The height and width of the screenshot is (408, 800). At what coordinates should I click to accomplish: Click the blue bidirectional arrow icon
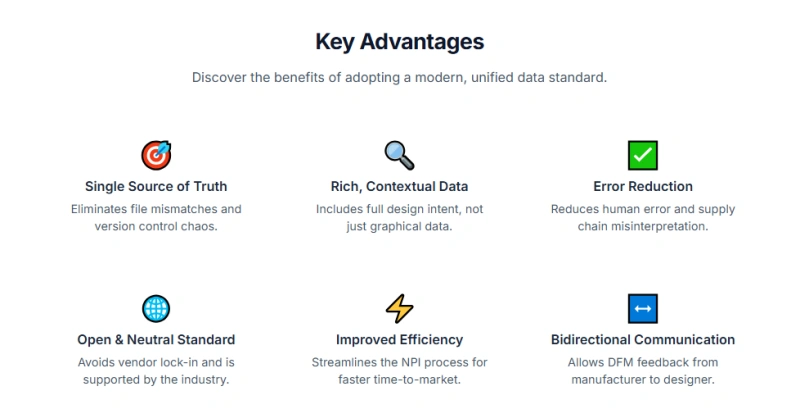click(642, 308)
